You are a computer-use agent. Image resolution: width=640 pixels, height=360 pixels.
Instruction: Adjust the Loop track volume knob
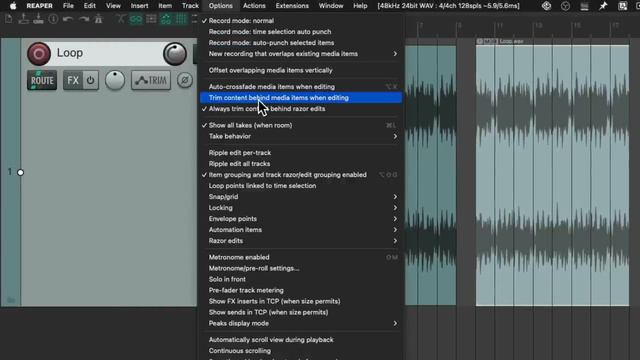[x=175, y=53]
